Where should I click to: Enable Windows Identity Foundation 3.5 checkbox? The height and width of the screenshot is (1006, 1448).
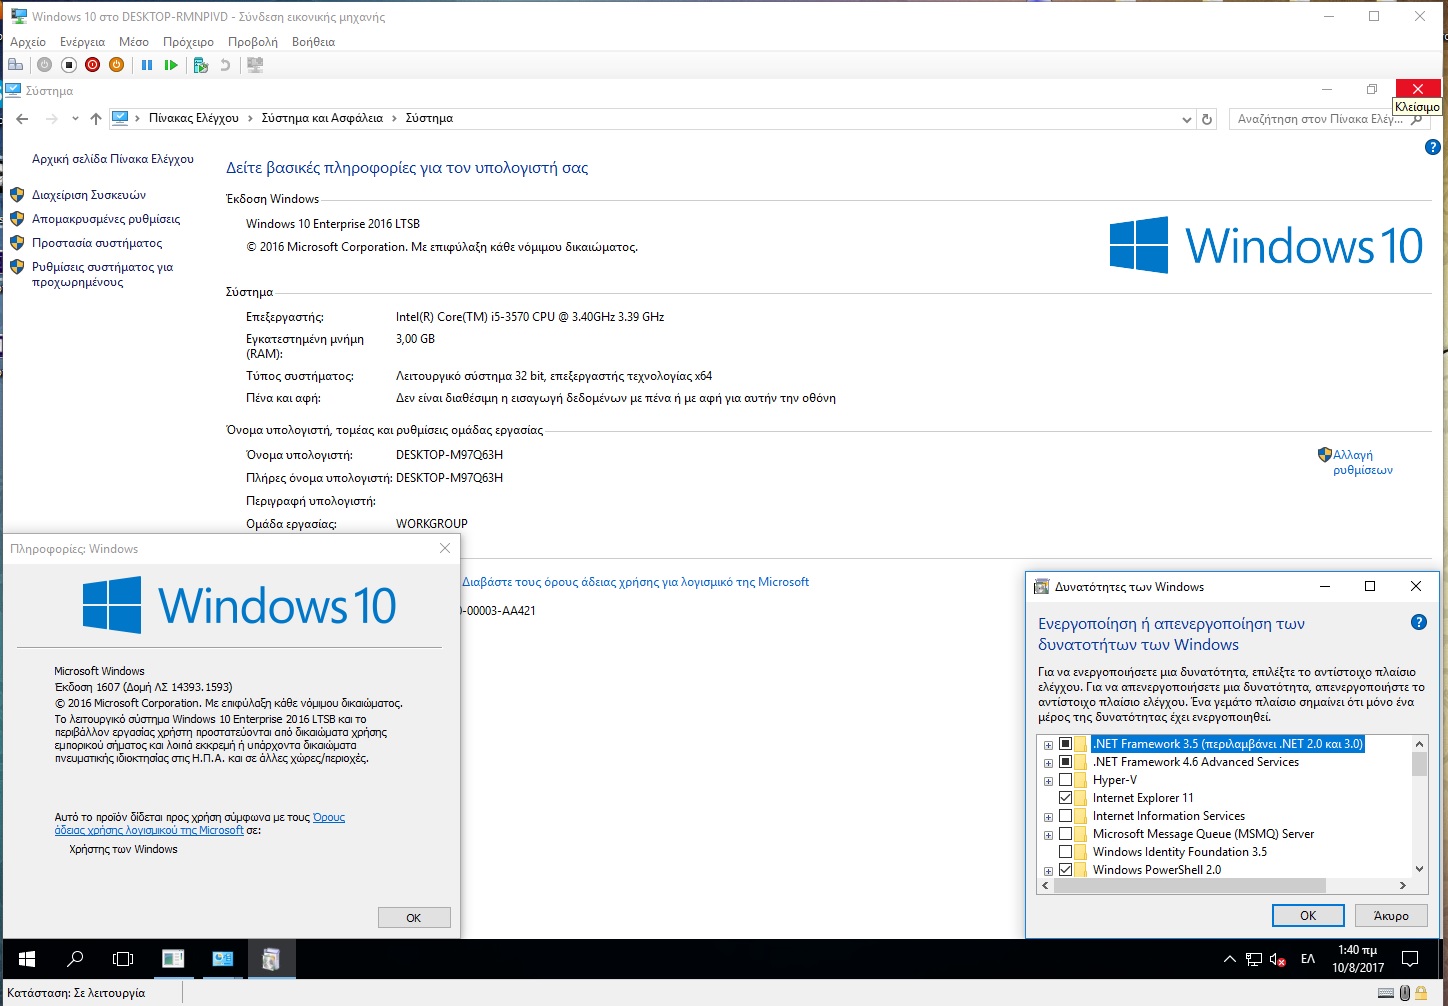coord(1065,852)
